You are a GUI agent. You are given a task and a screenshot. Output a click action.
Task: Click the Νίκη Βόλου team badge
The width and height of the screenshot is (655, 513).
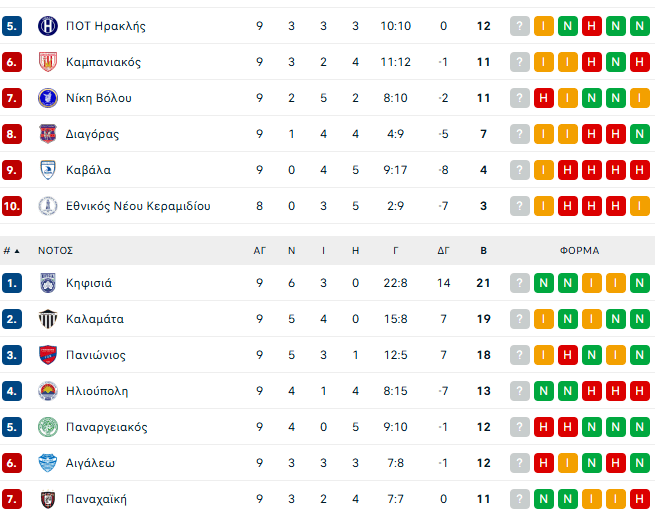(x=47, y=98)
